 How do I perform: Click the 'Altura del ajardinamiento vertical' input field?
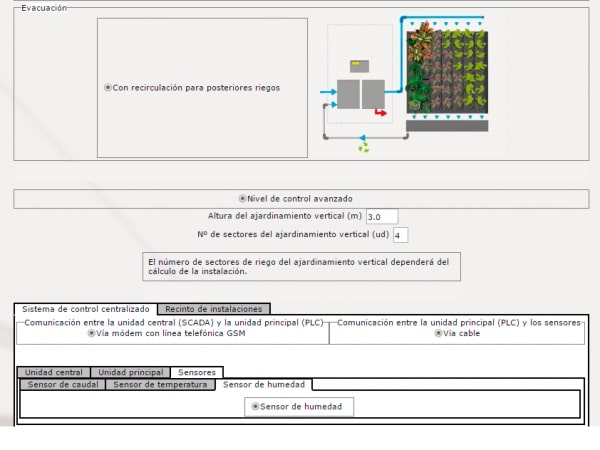click(382, 217)
